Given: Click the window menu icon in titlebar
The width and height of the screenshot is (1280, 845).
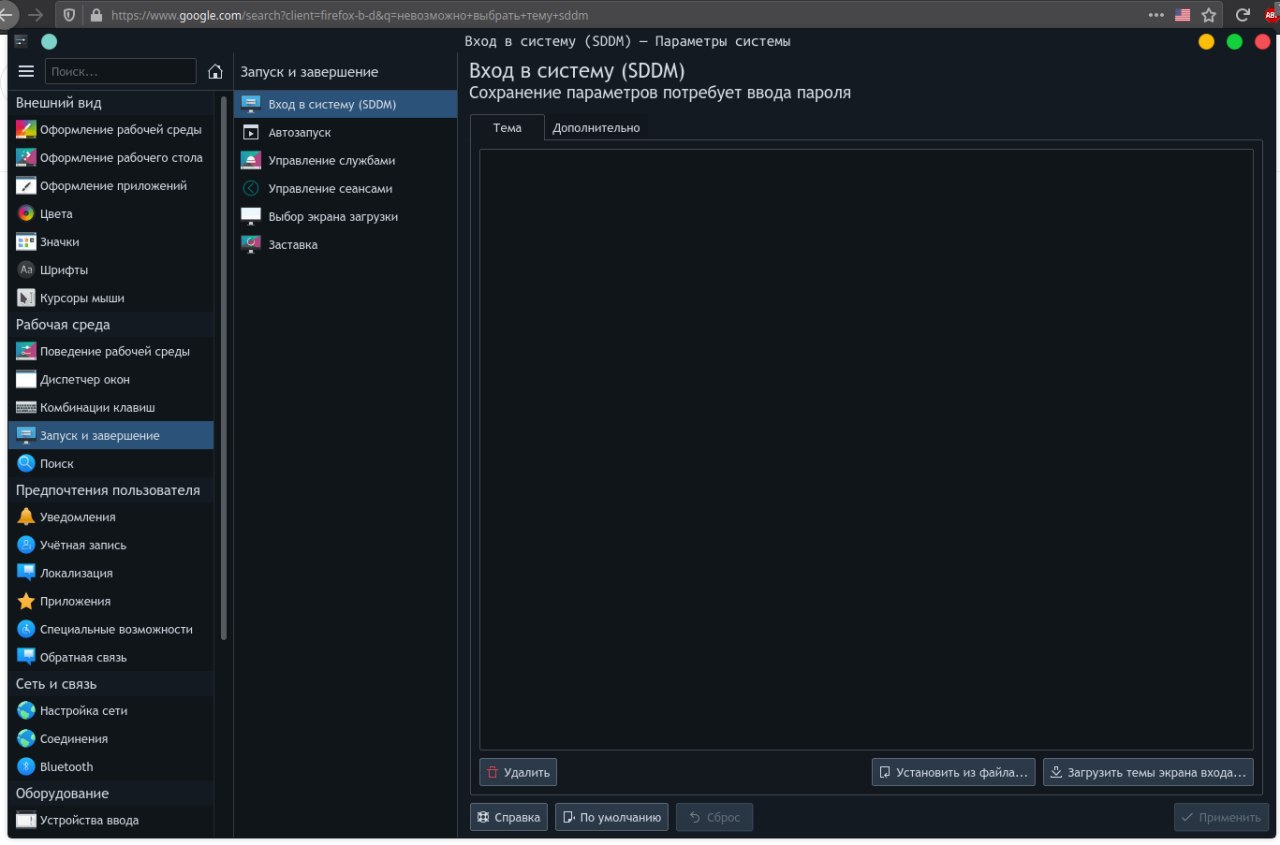Looking at the screenshot, I should [x=20, y=41].
